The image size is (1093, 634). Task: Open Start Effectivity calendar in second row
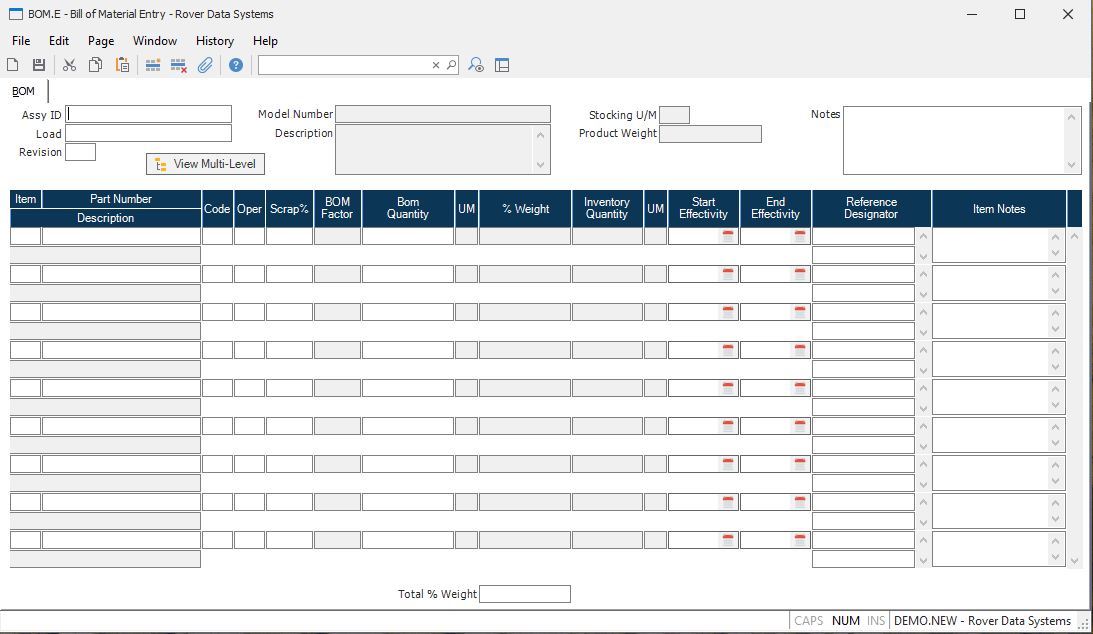[728, 275]
